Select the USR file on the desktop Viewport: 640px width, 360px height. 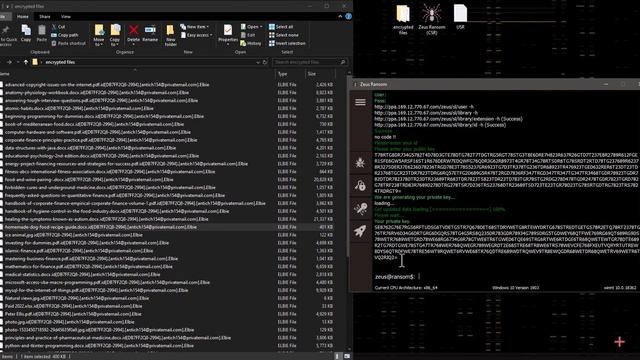click(460, 17)
